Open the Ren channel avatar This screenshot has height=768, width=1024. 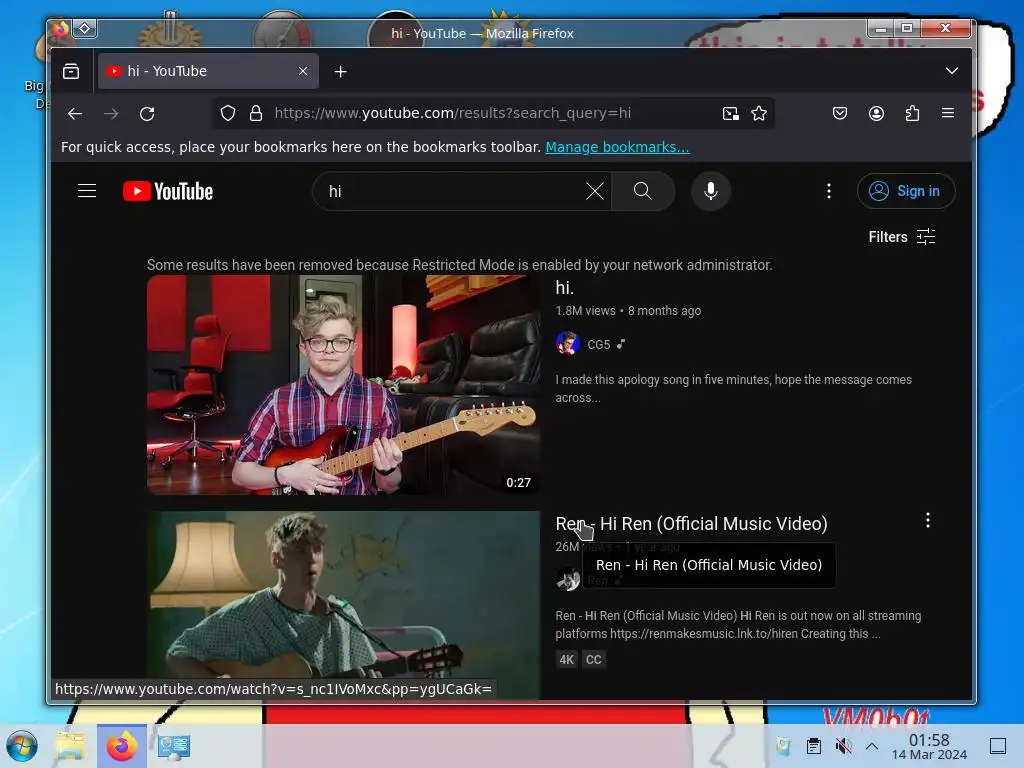coord(568,579)
